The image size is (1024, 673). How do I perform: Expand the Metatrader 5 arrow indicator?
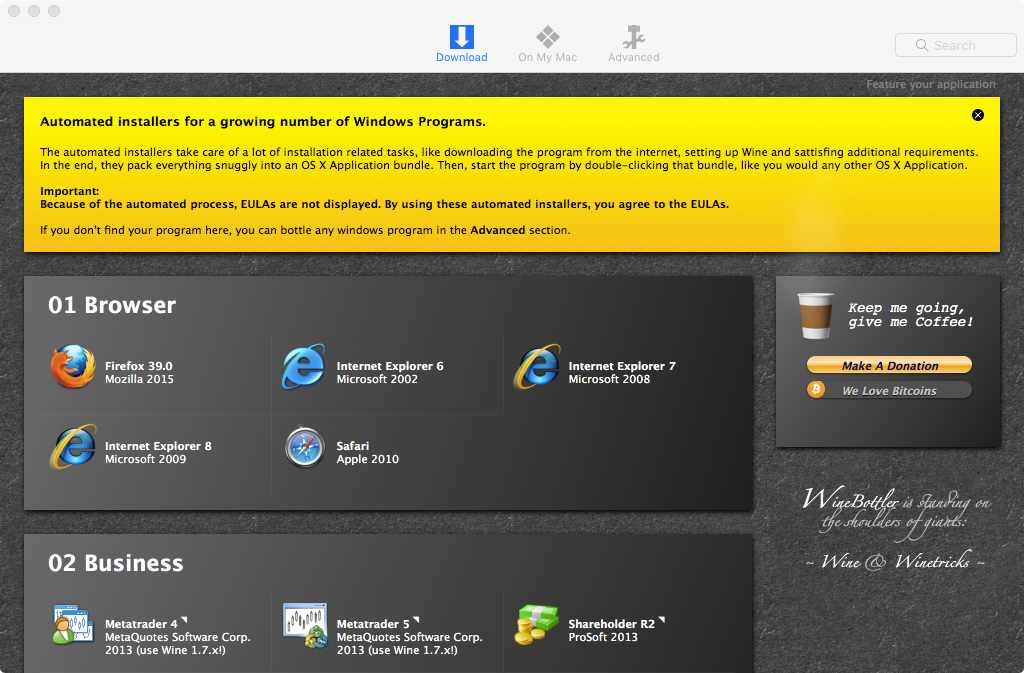click(x=416, y=620)
